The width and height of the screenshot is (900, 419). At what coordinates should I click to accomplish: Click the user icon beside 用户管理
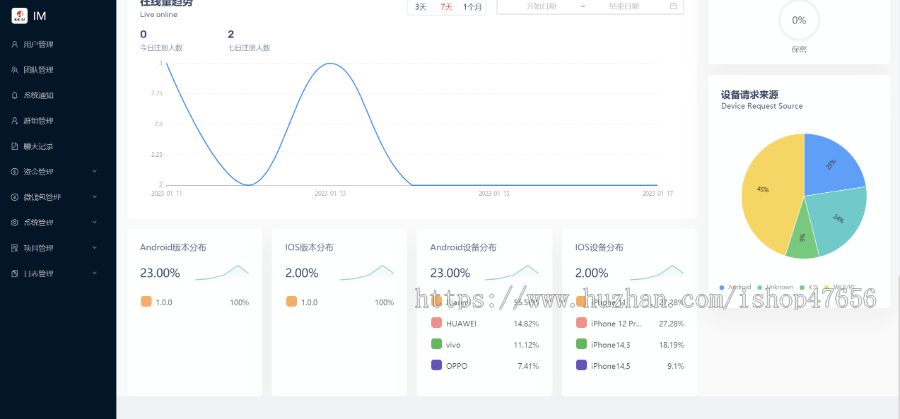pyautogui.click(x=15, y=45)
